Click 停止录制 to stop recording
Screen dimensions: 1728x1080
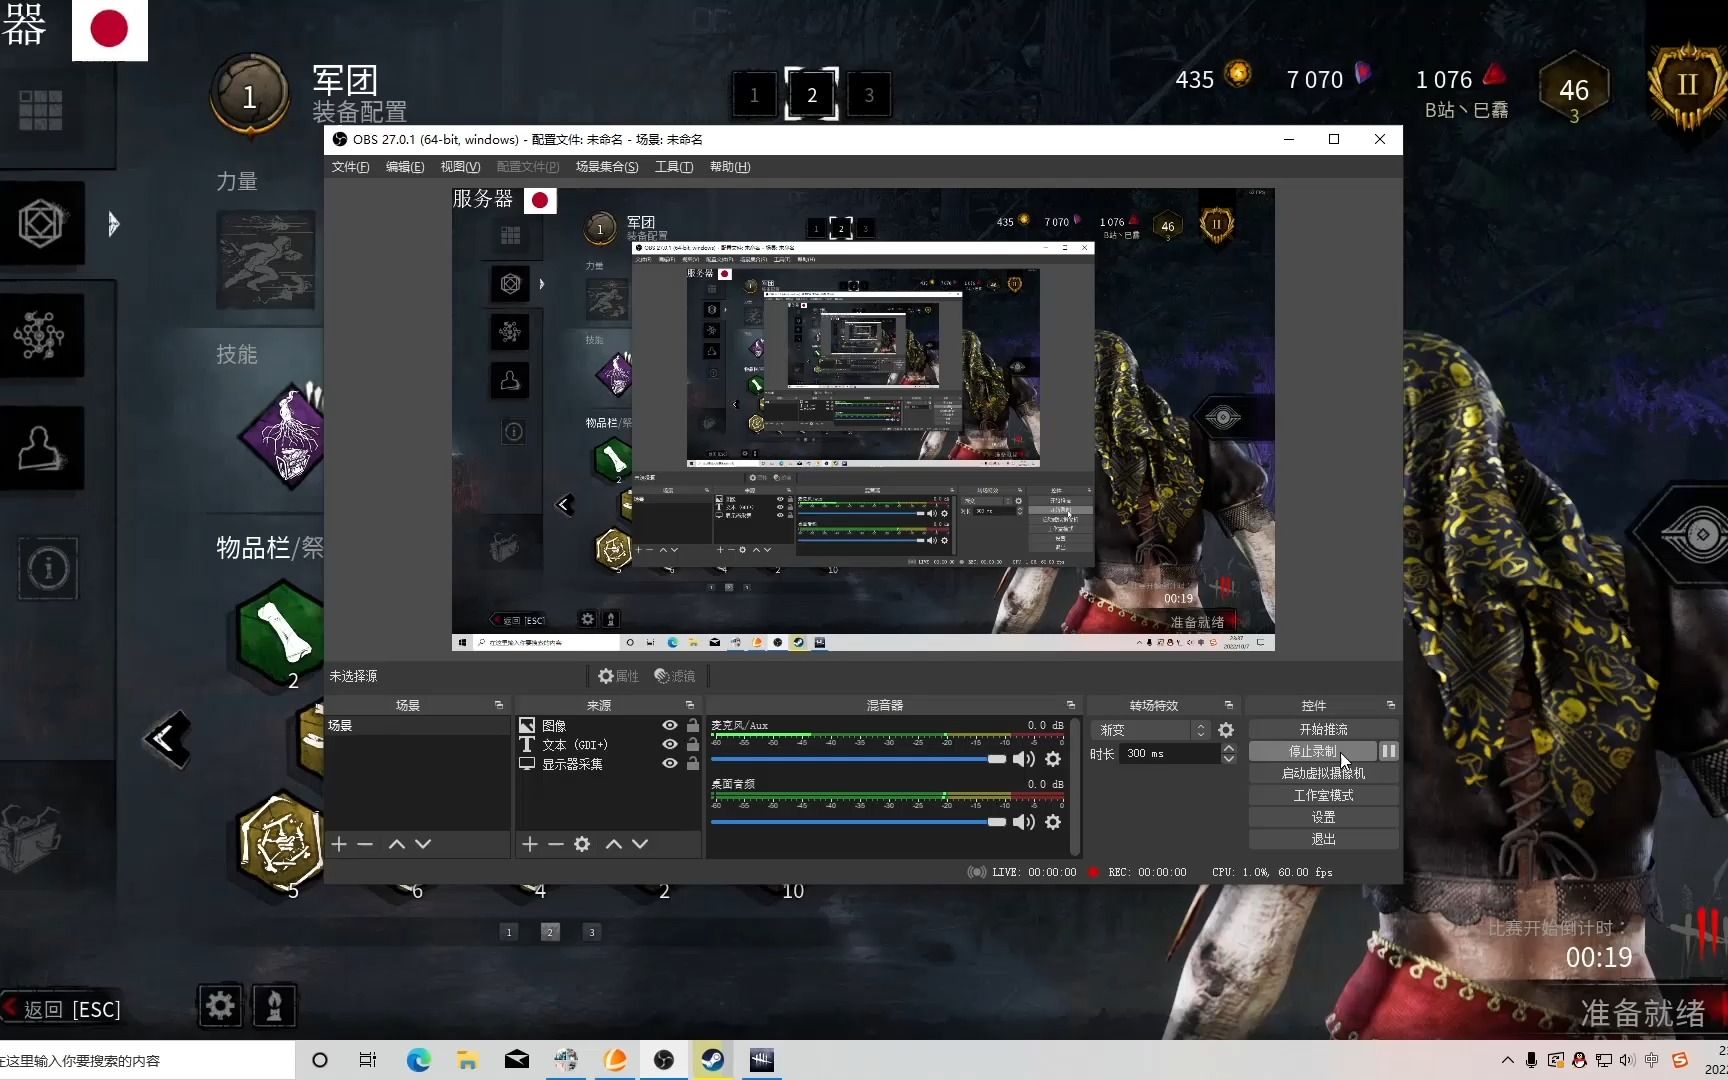point(1312,751)
